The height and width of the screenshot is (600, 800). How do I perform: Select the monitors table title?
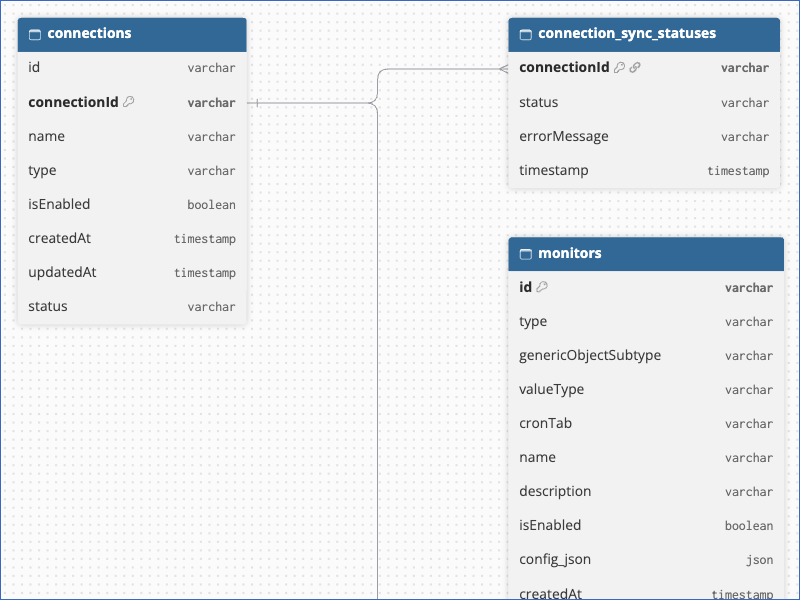(x=570, y=253)
